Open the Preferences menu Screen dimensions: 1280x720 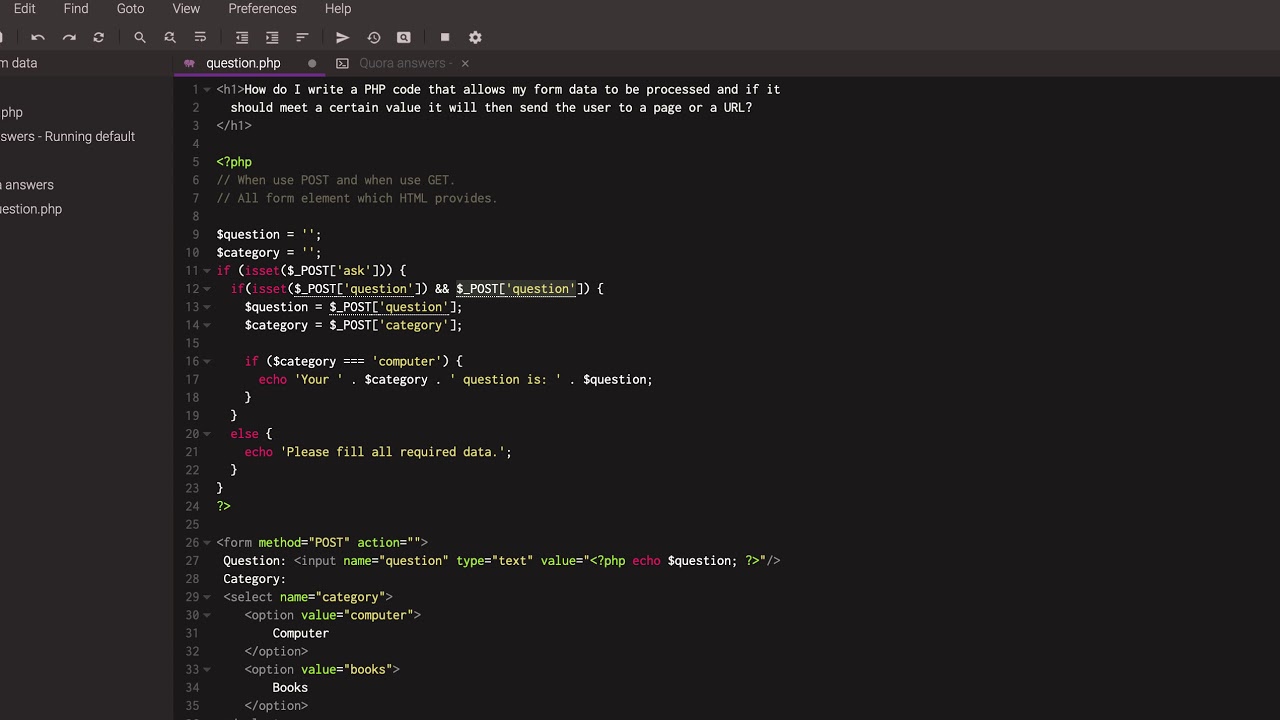pos(262,8)
